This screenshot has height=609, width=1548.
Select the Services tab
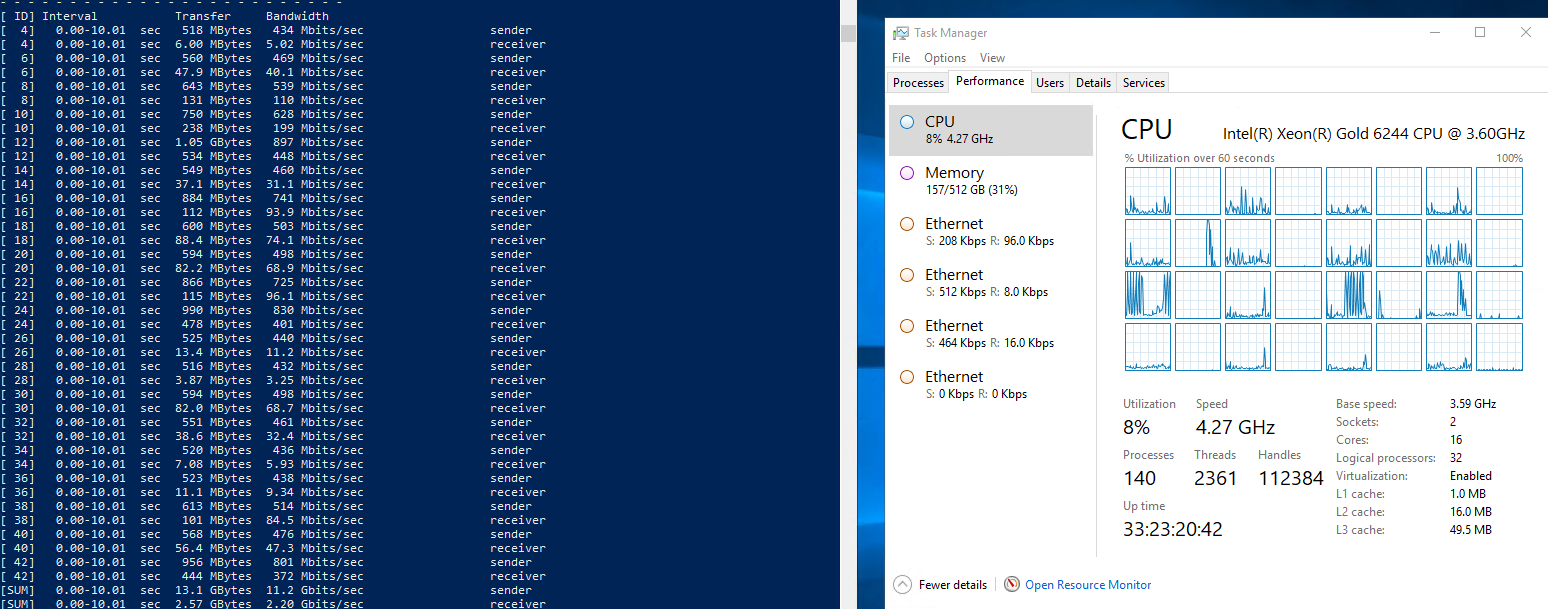tap(1143, 83)
